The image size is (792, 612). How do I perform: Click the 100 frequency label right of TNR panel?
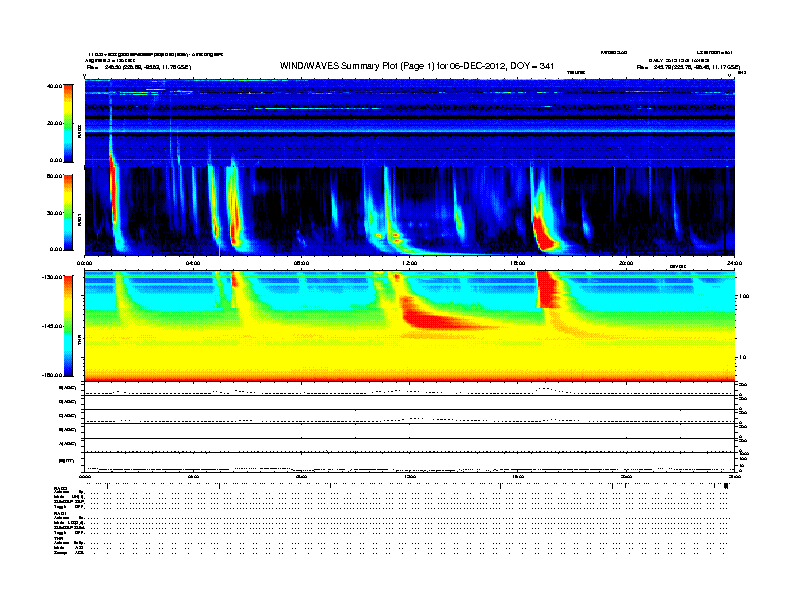744,296
